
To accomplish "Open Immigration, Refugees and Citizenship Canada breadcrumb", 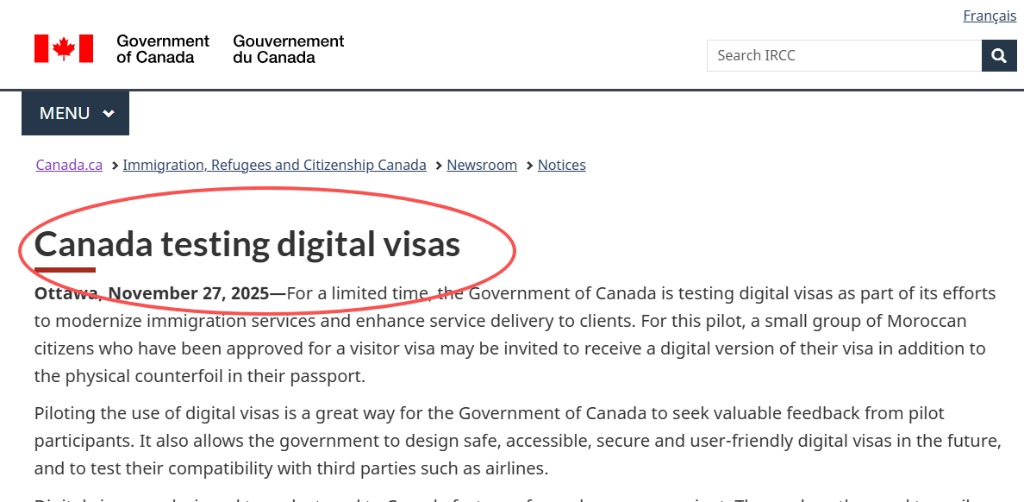I will point(274,165).
